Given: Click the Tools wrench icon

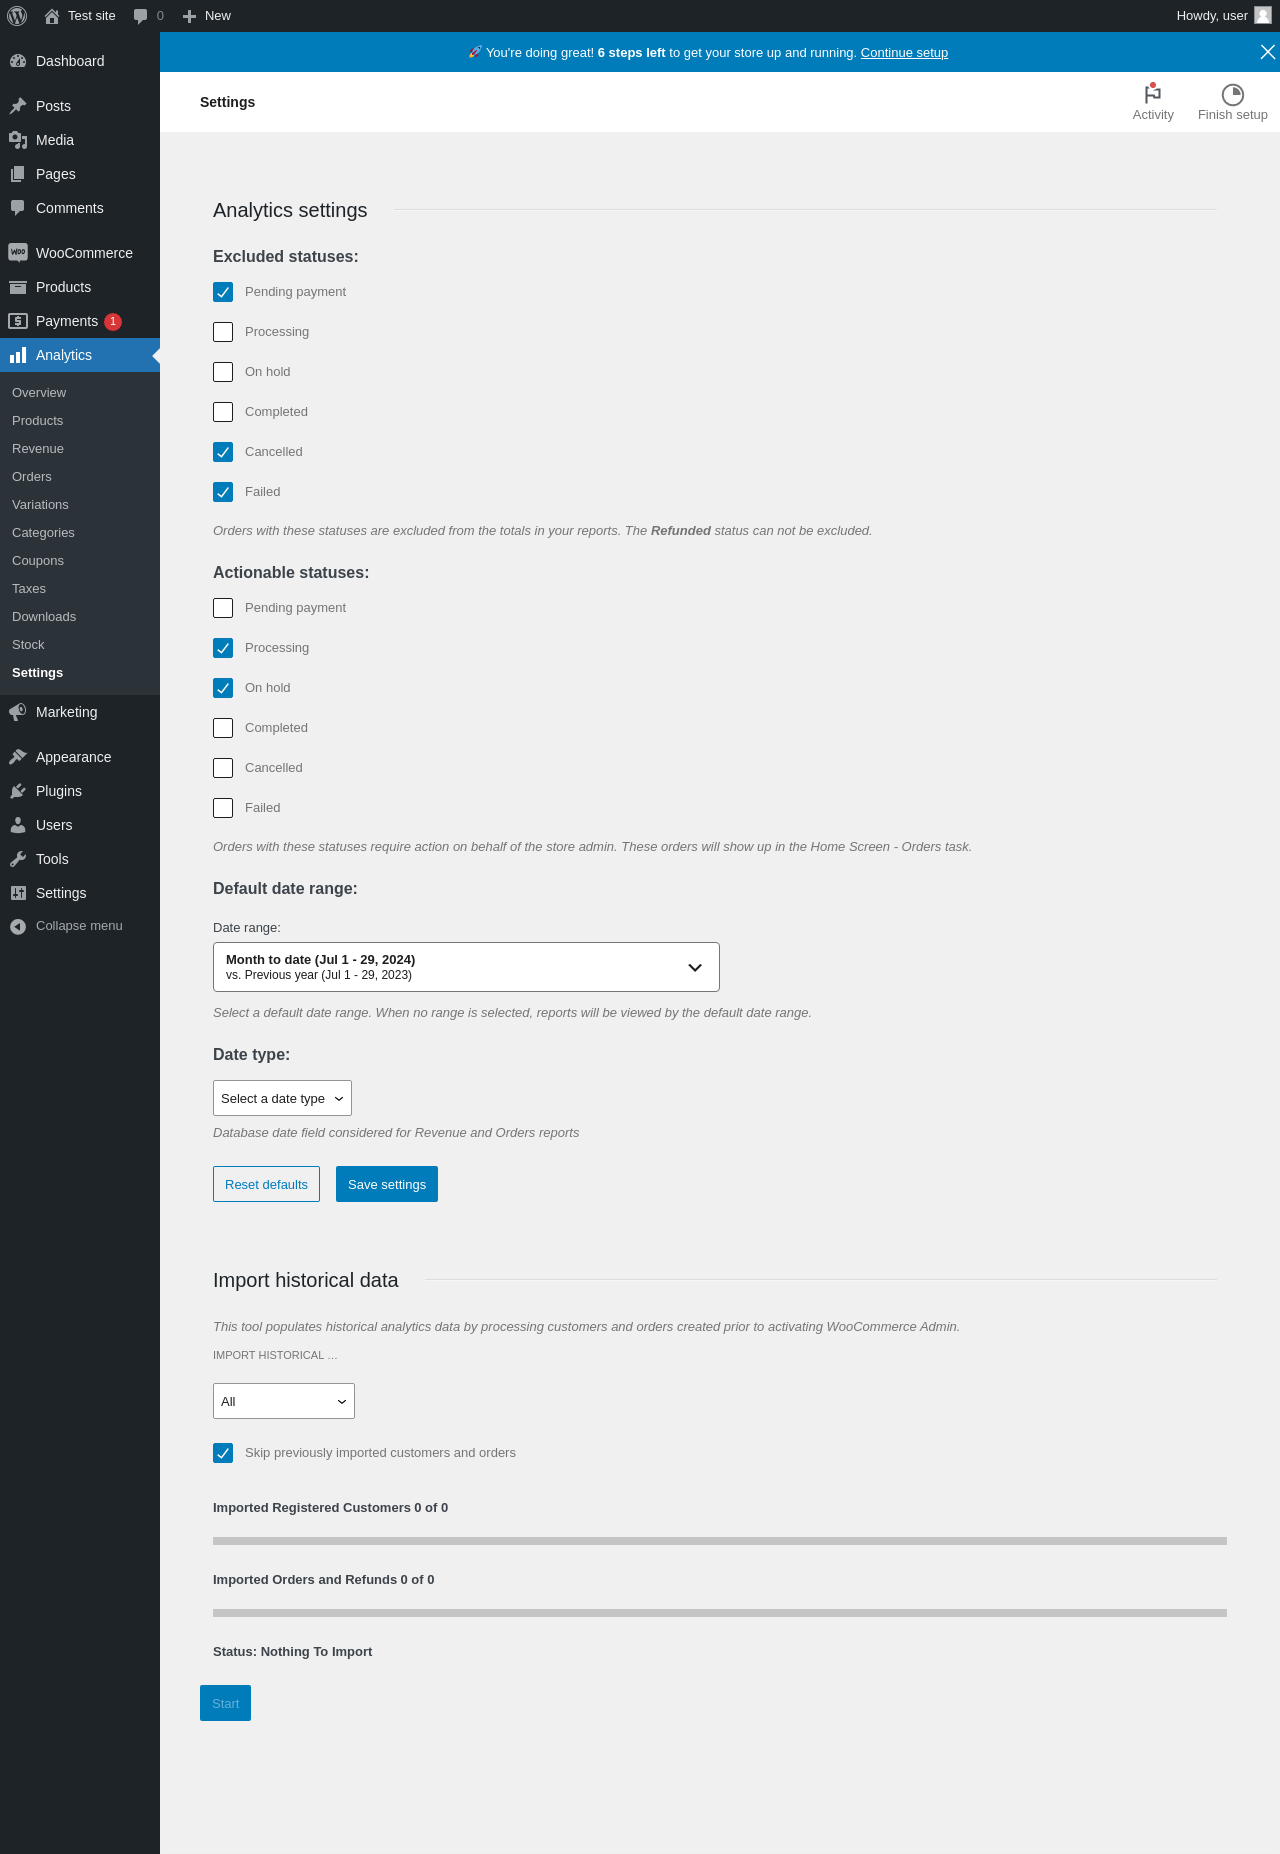Looking at the screenshot, I should (x=18, y=859).
